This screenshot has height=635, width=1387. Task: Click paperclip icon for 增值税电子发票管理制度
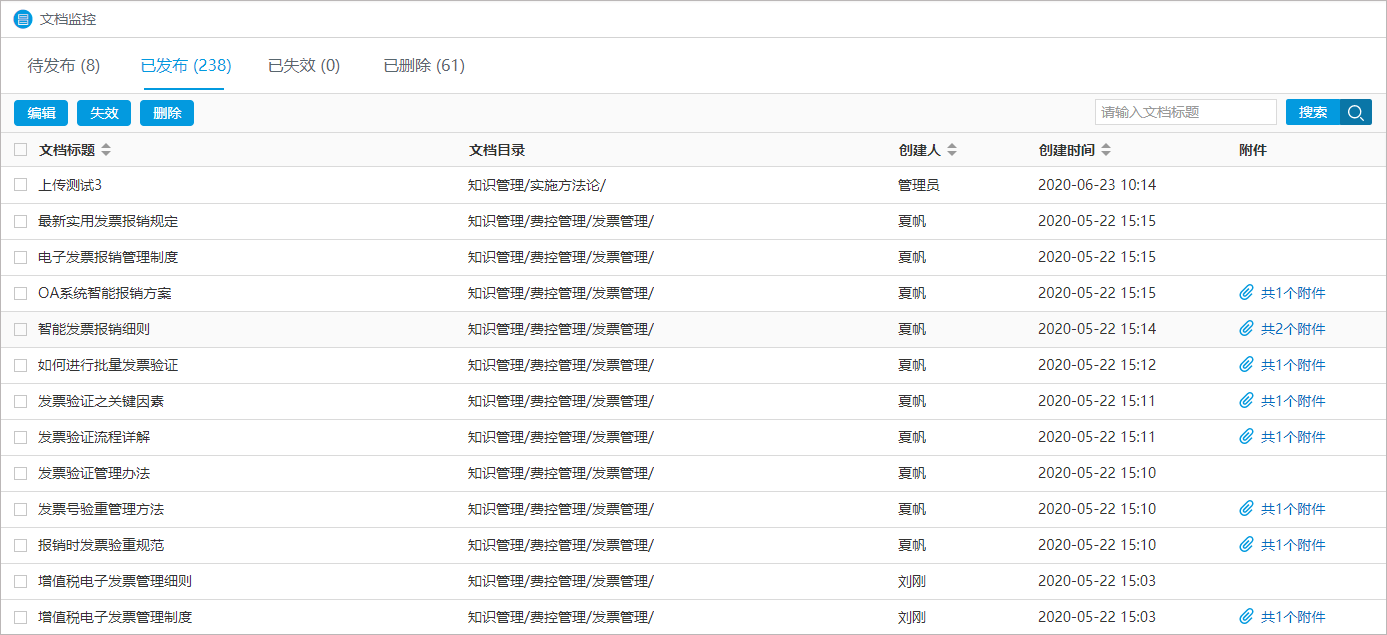1246,617
